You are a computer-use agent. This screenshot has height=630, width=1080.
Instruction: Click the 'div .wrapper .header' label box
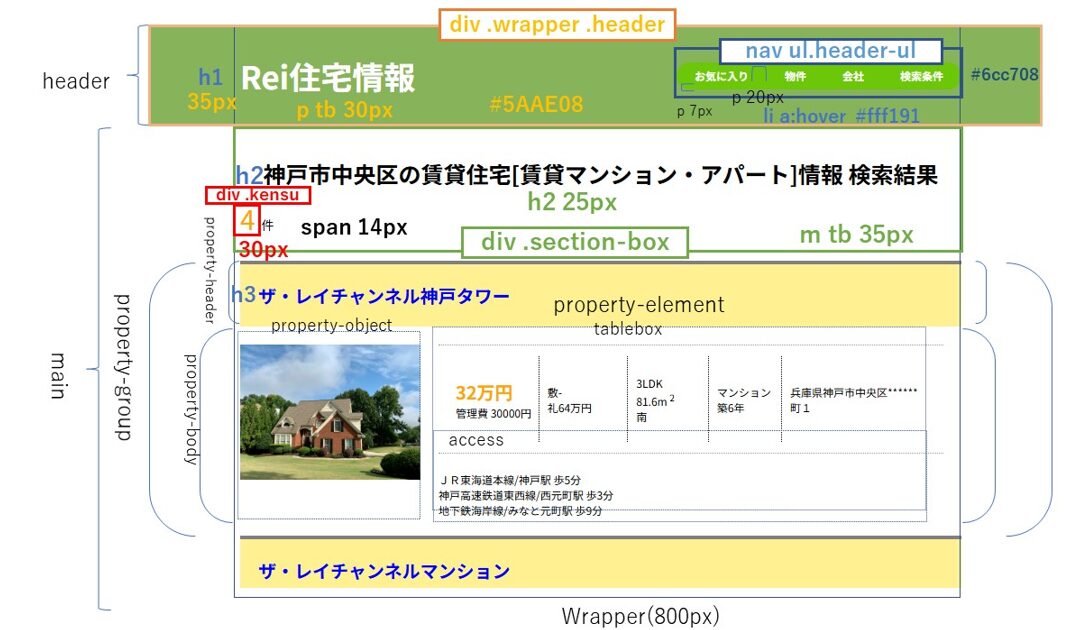(x=557, y=25)
